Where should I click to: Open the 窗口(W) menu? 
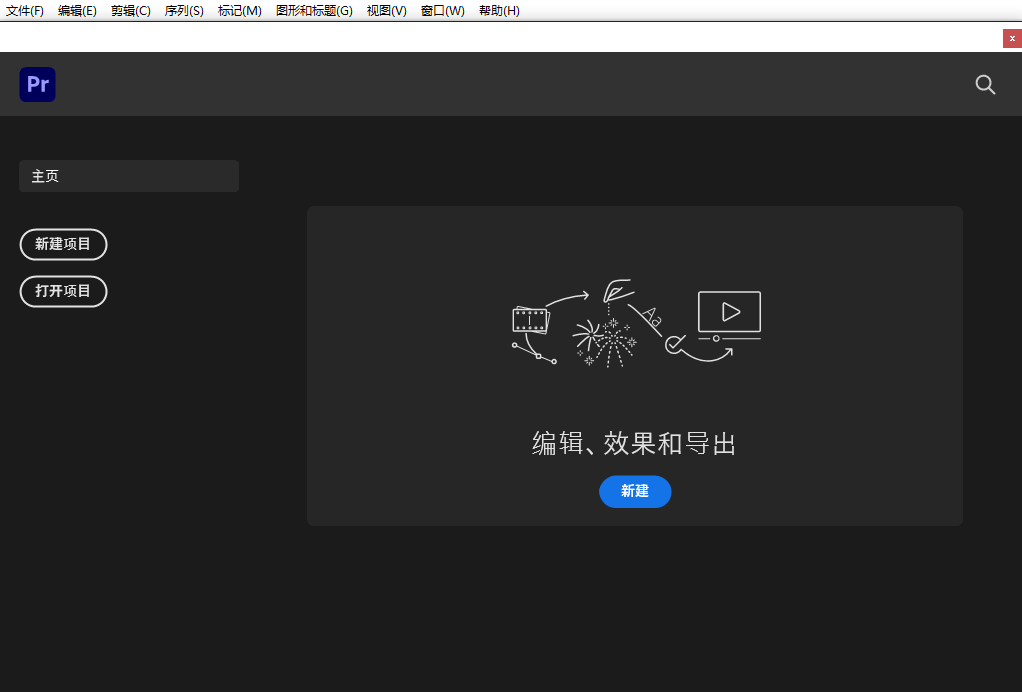point(442,11)
